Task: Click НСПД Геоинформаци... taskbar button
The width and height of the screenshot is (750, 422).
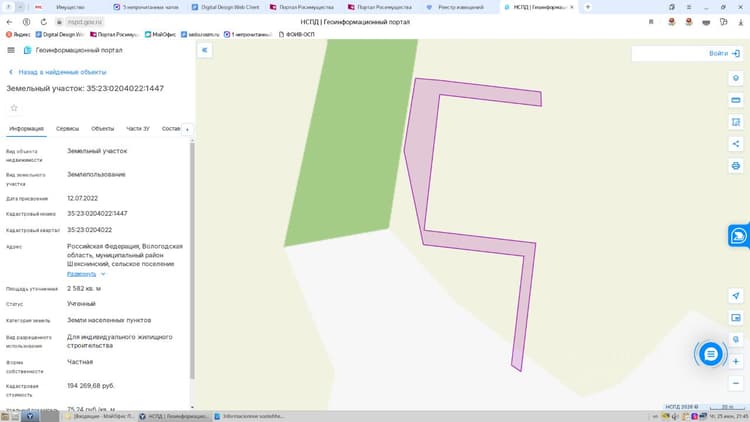Action: coord(174,416)
